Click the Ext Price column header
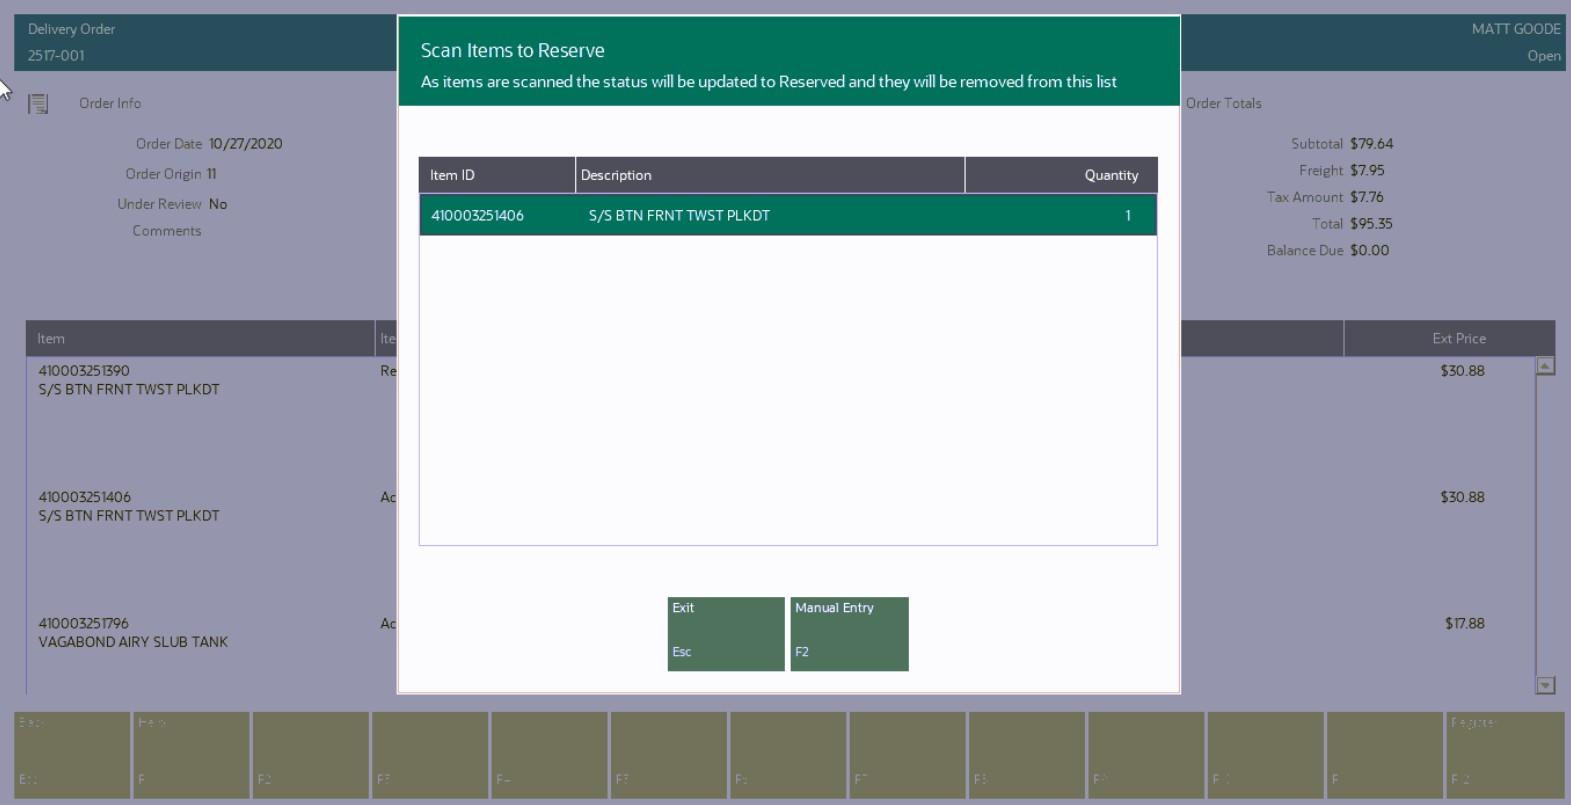 tap(1449, 338)
